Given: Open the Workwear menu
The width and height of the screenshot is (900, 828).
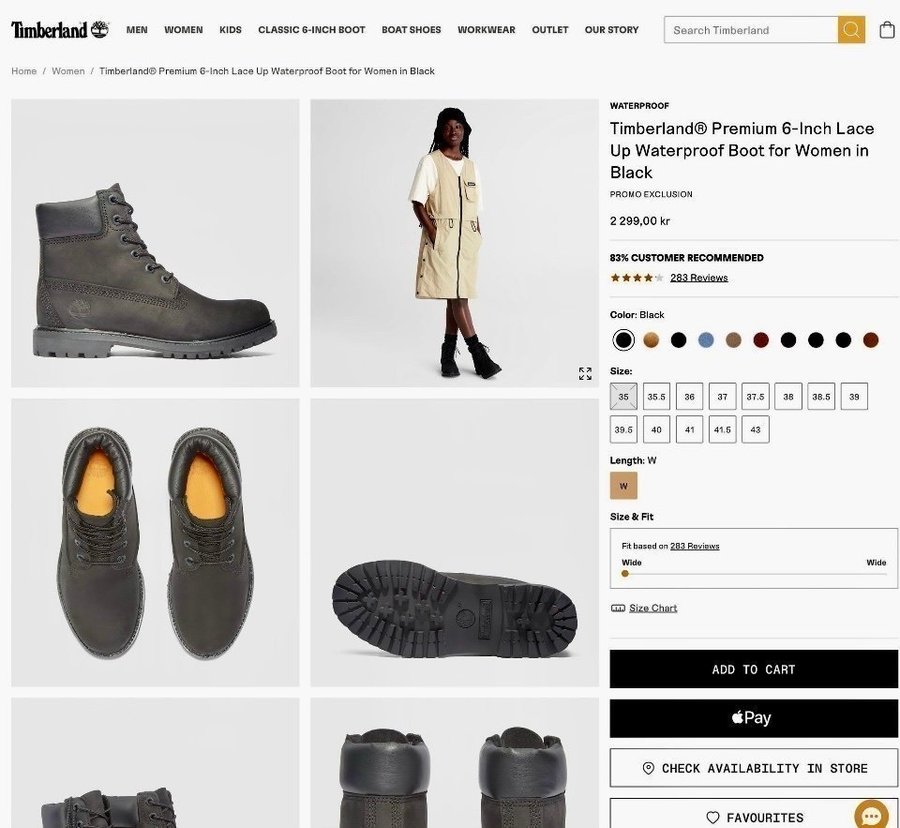Looking at the screenshot, I should pyautogui.click(x=486, y=30).
